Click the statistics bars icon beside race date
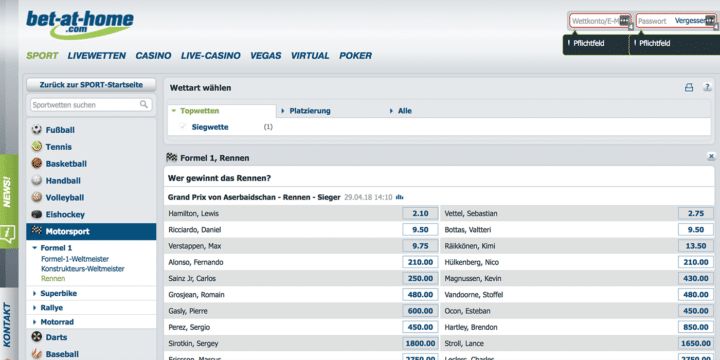720x360 pixels. pos(399,197)
